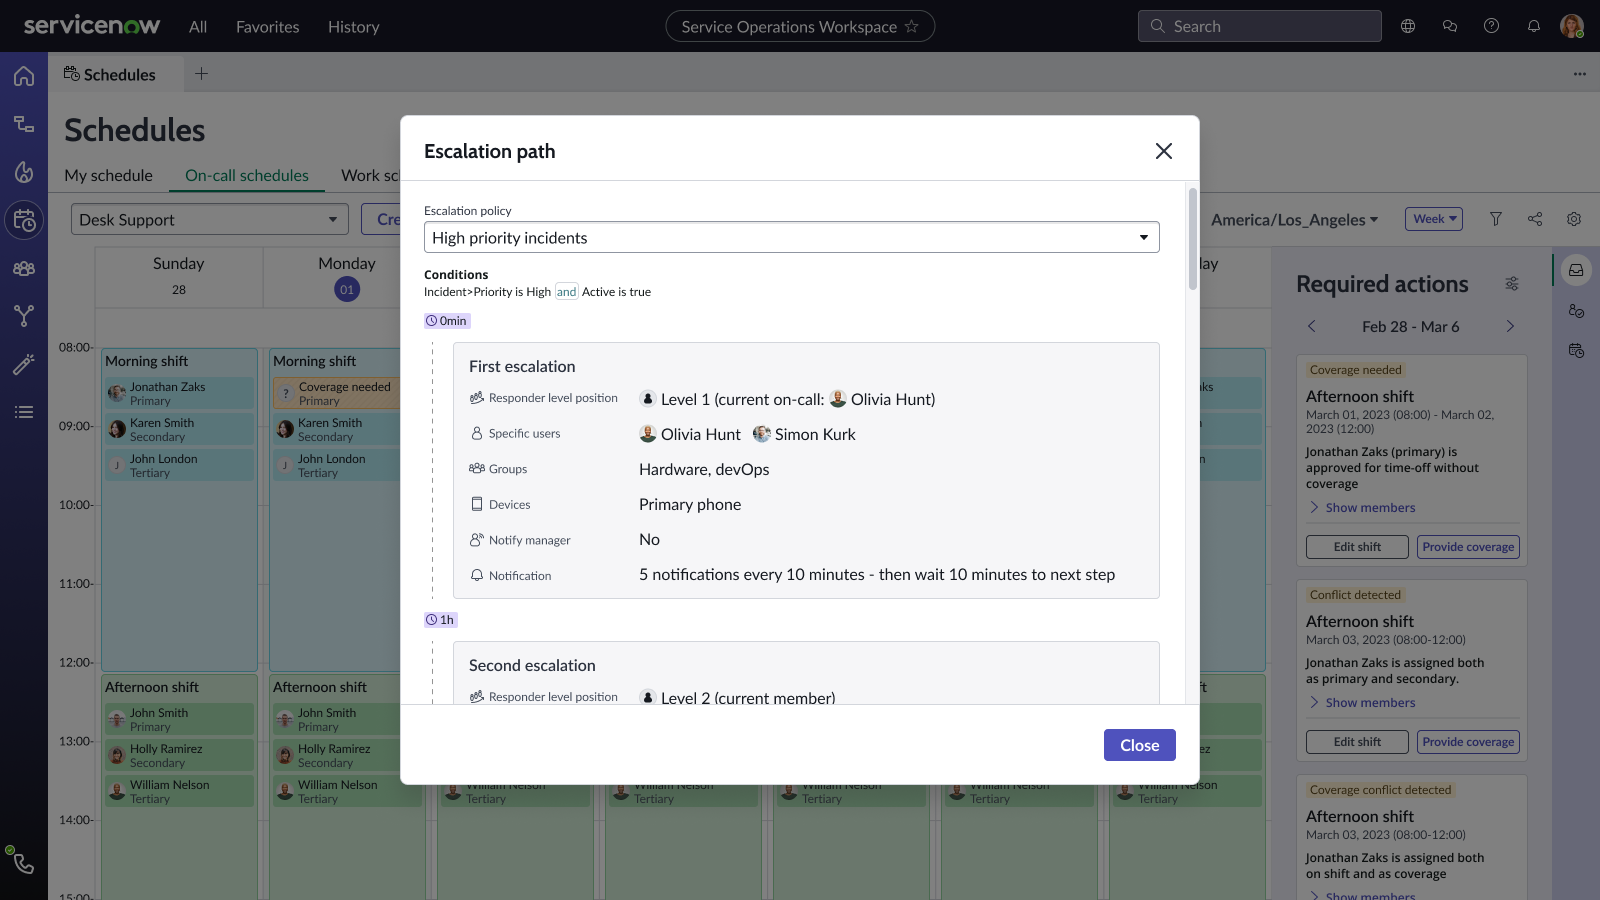Close the Escalation path dialog with X
This screenshot has width=1600, height=900.
point(1164,151)
